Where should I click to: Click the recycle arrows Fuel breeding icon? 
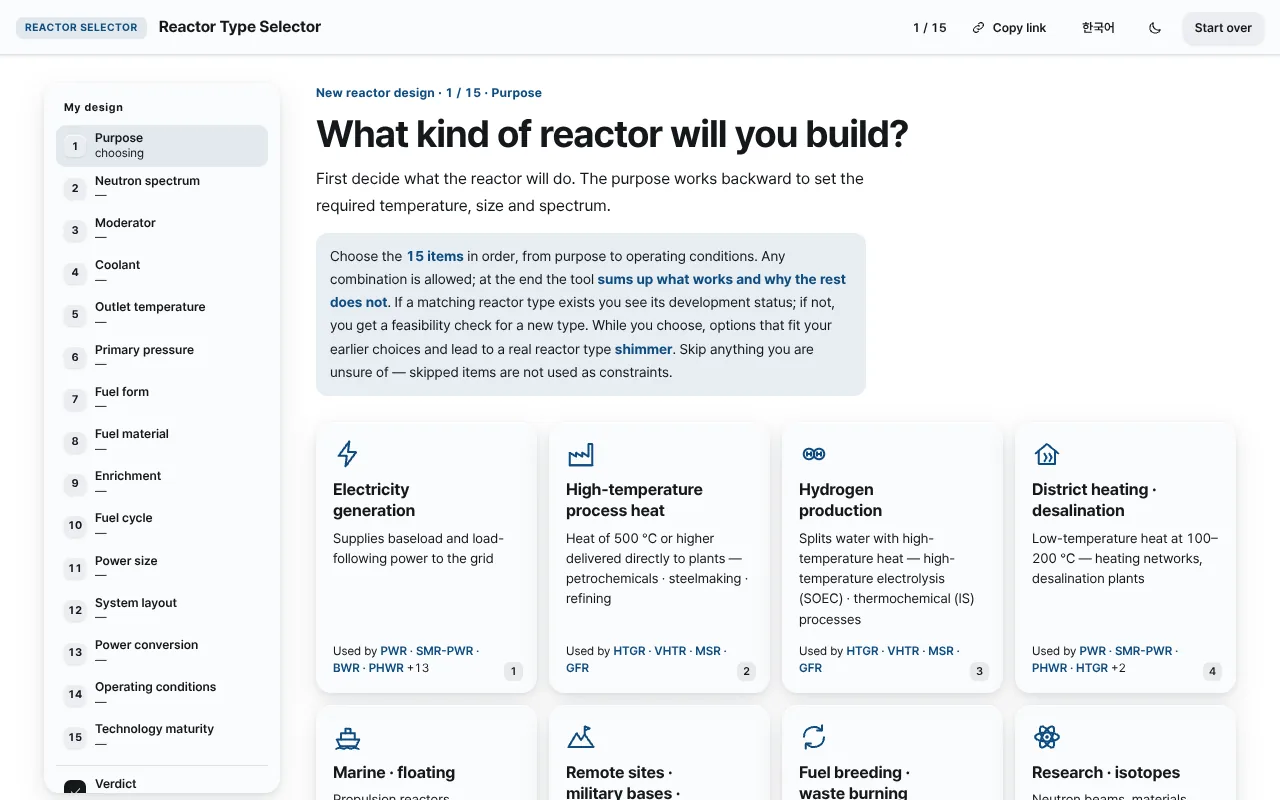click(814, 738)
